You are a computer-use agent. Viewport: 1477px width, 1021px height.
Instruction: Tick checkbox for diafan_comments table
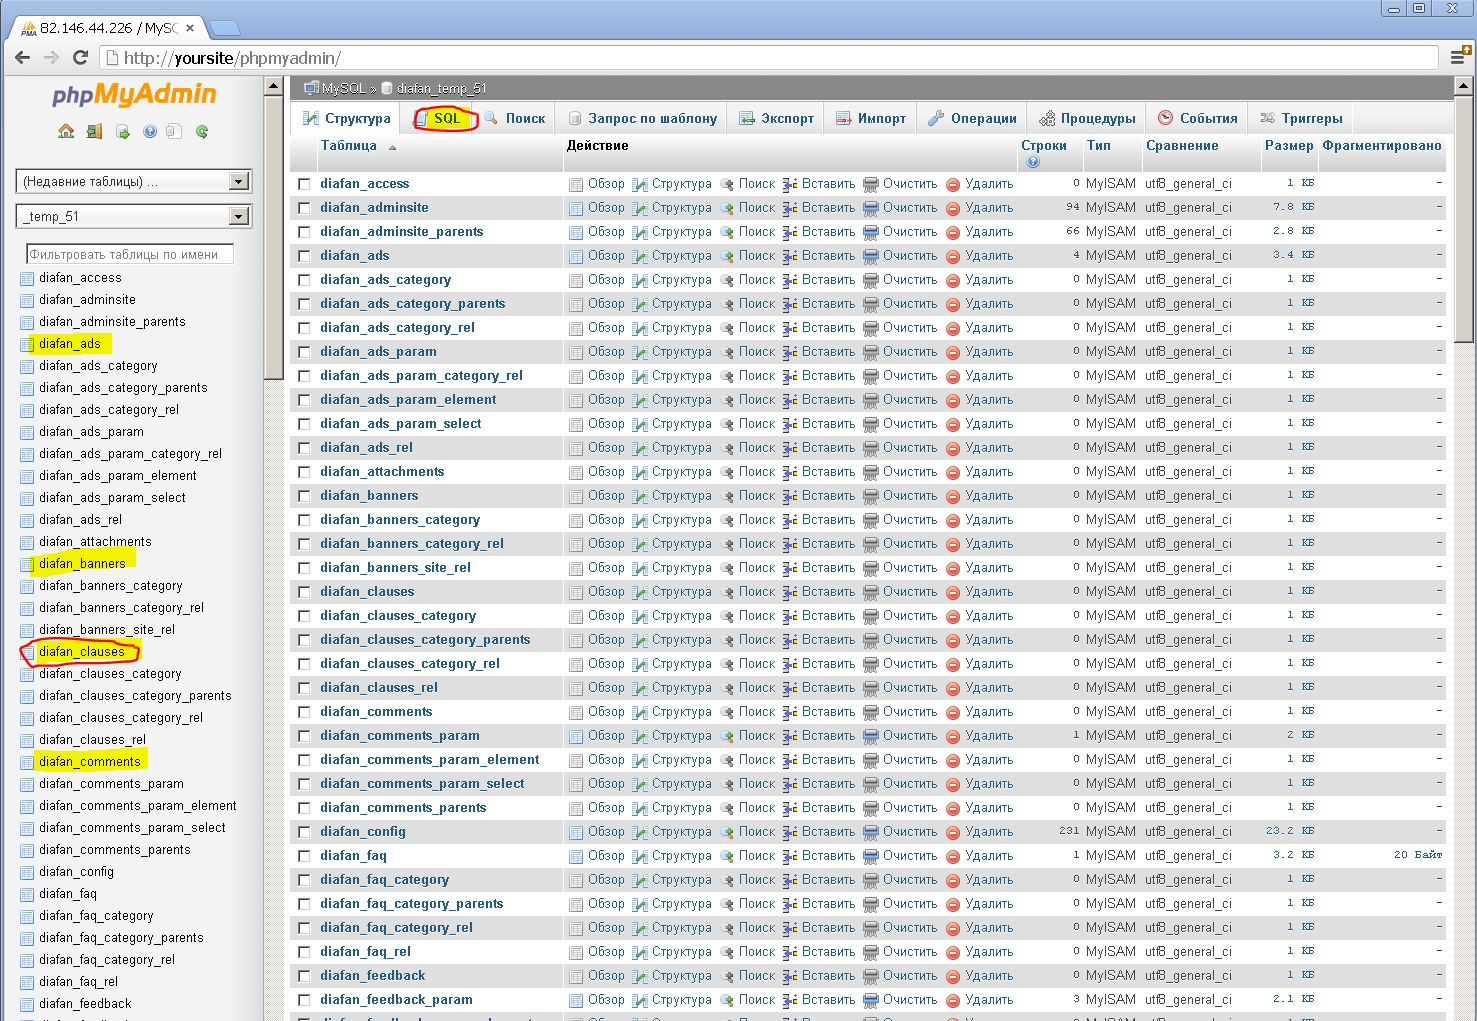click(304, 712)
